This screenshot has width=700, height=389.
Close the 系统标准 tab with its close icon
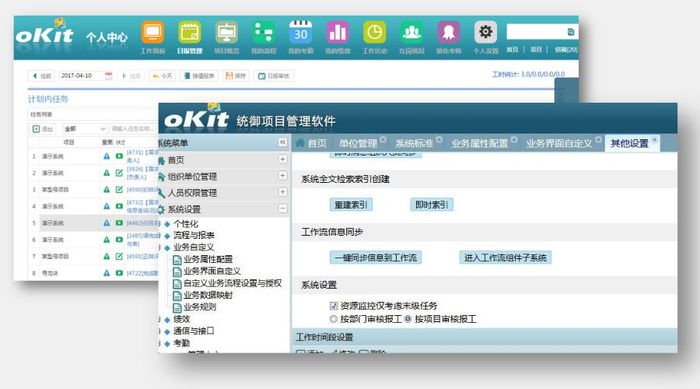(x=439, y=139)
